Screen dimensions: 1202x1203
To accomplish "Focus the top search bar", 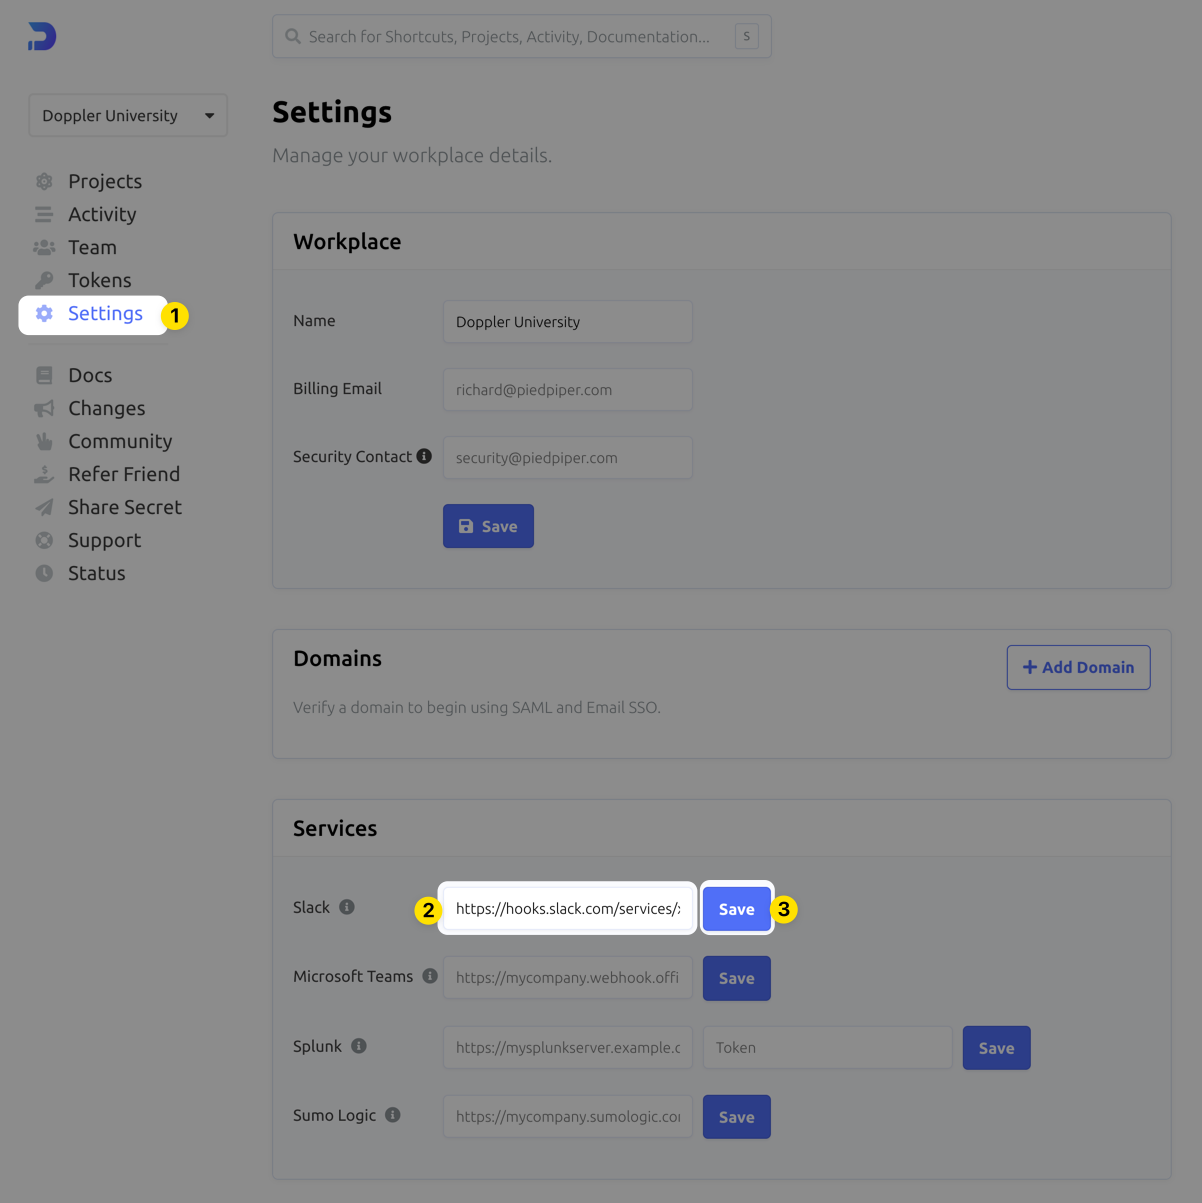I will [522, 36].
